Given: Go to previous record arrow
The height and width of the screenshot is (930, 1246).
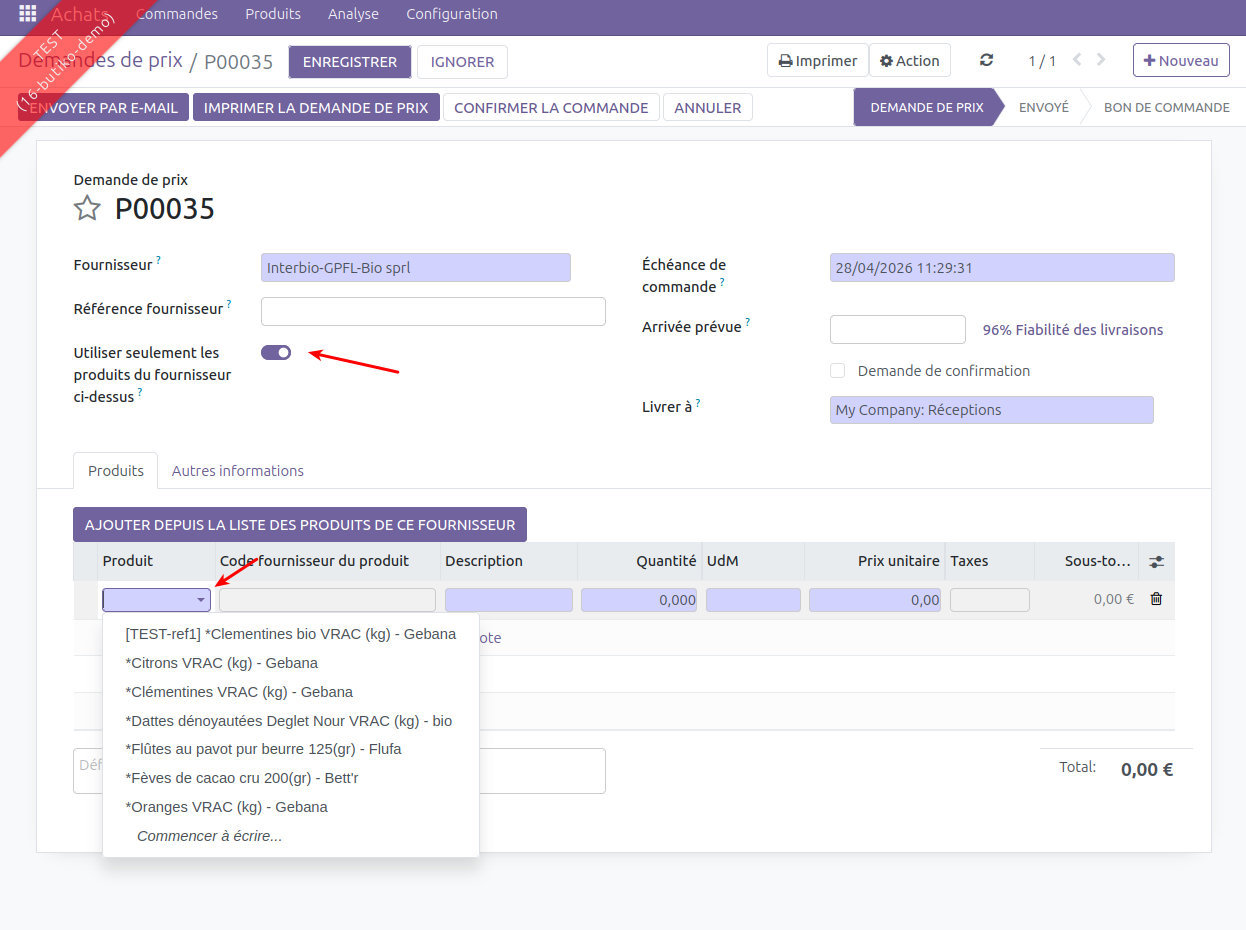Looking at the screenshot, I should point(1077,60).
